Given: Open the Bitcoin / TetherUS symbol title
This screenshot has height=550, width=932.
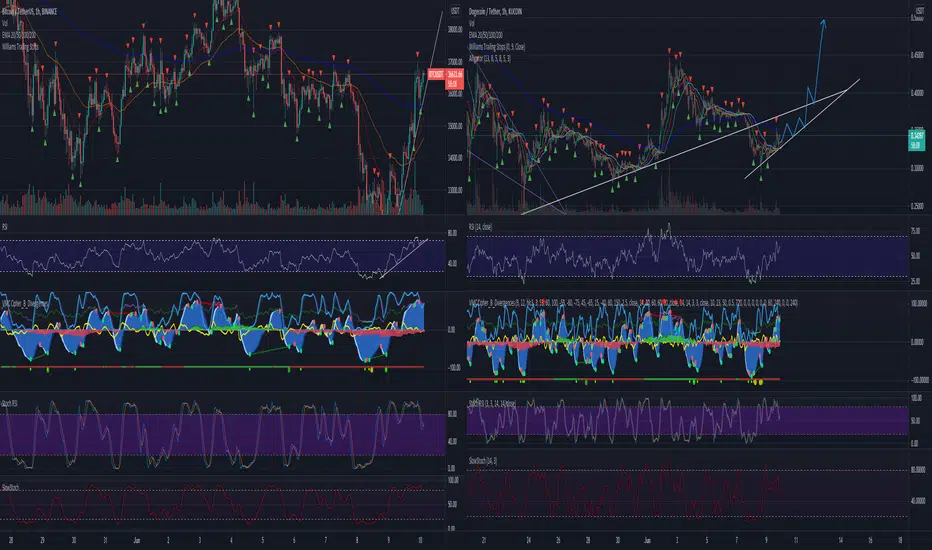Looking at the screenshot, I should (x=29, y=11).
